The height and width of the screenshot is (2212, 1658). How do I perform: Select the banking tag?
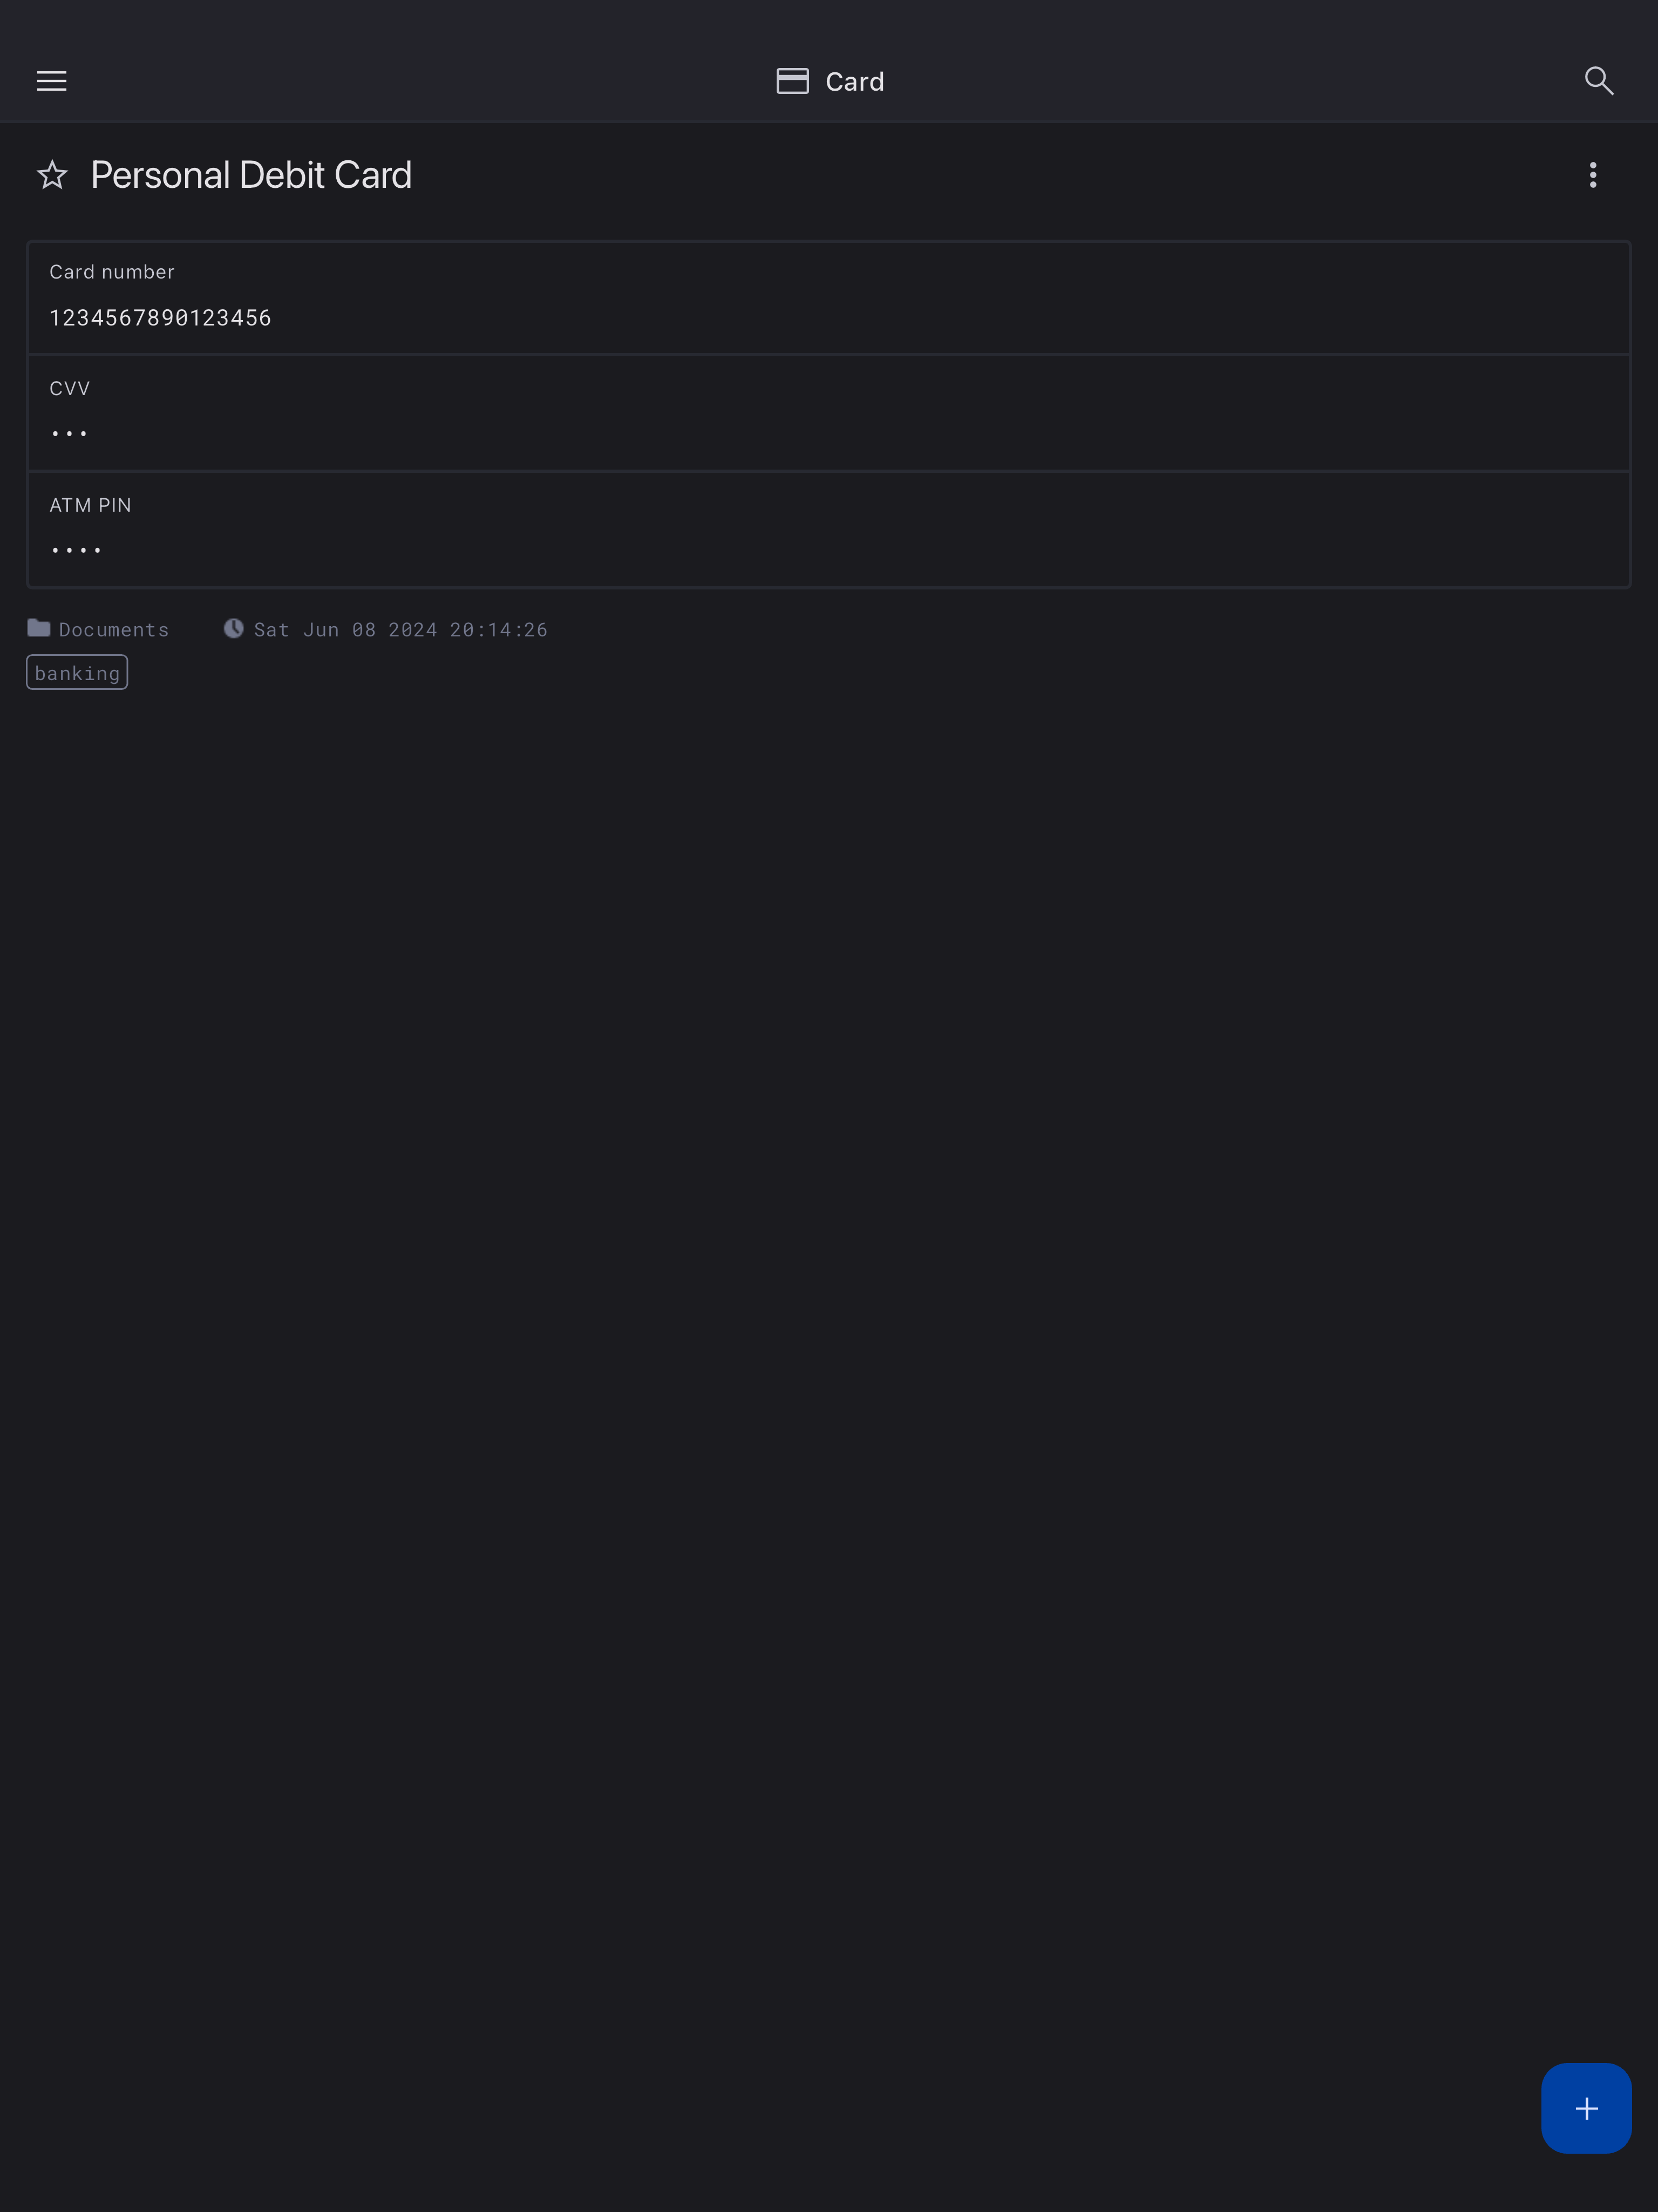[77, 673]
